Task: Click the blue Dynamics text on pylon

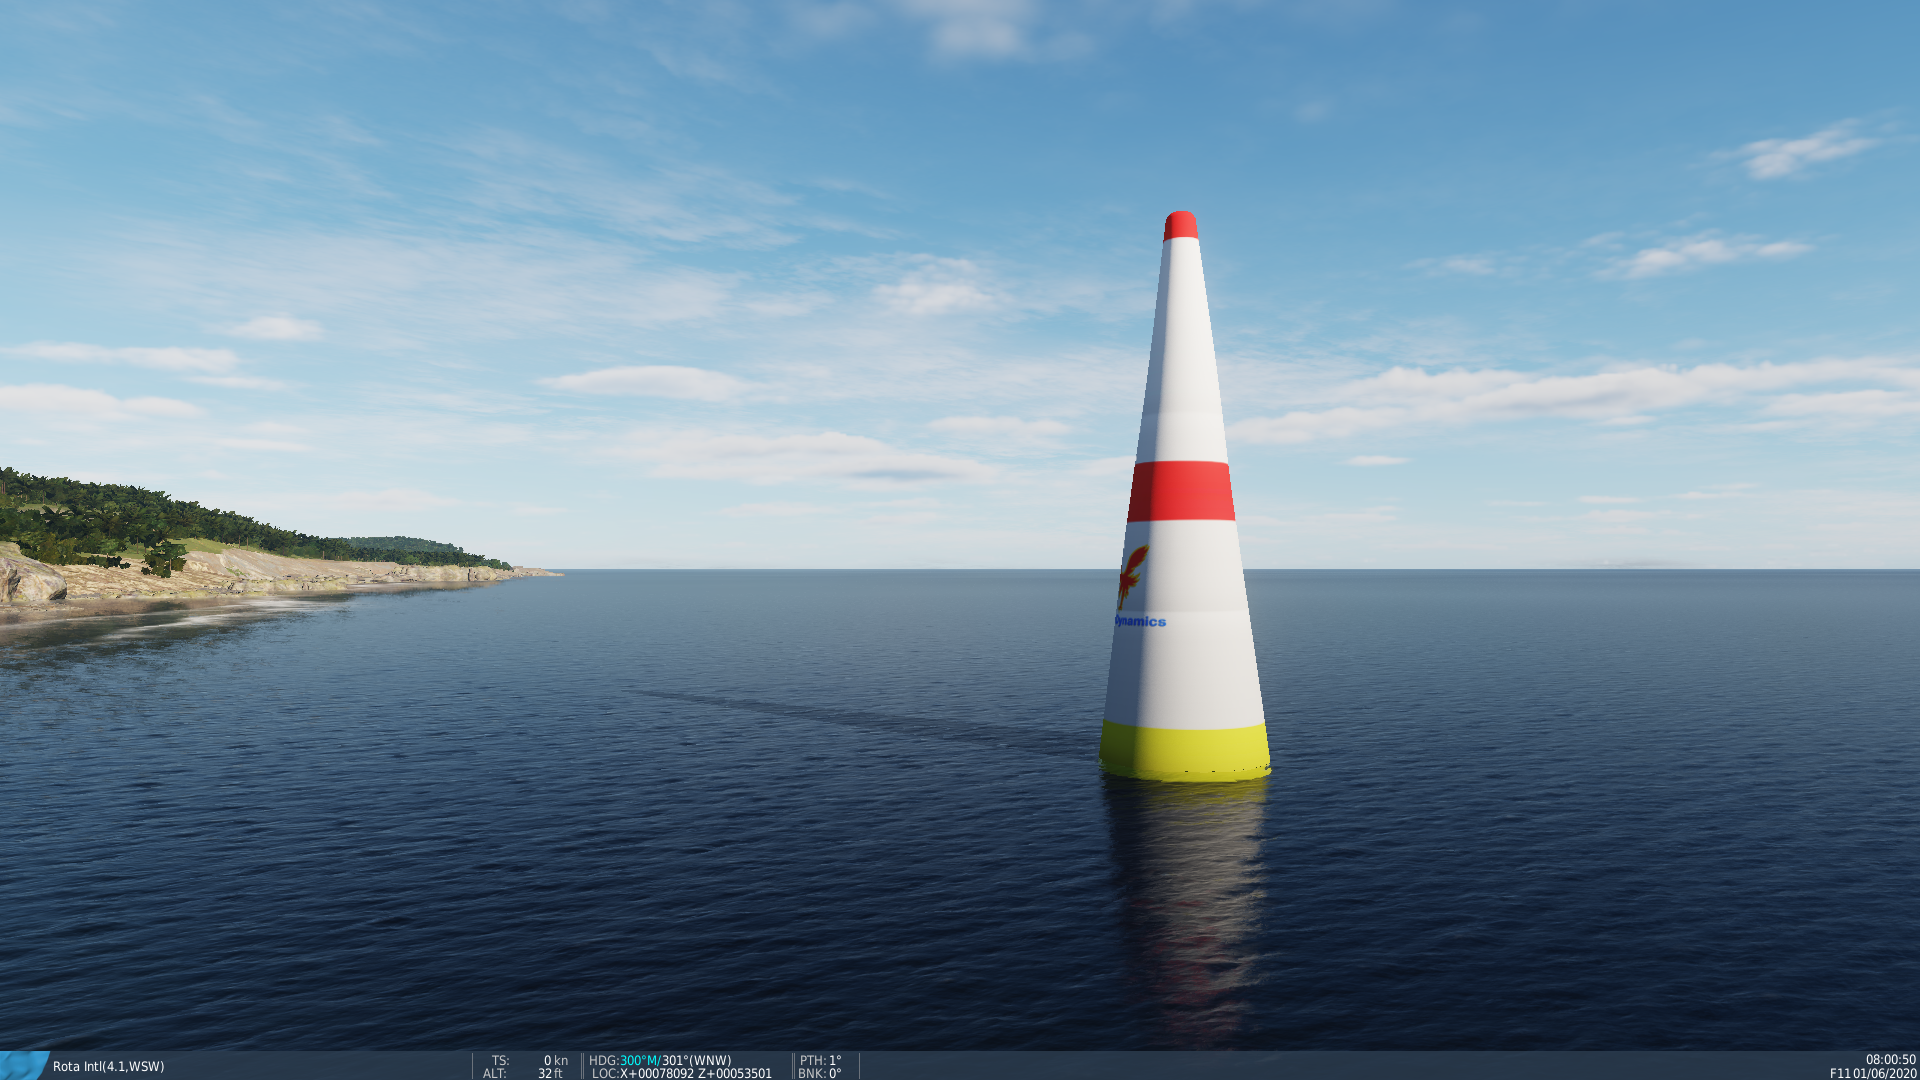Action: point(1140,621)
